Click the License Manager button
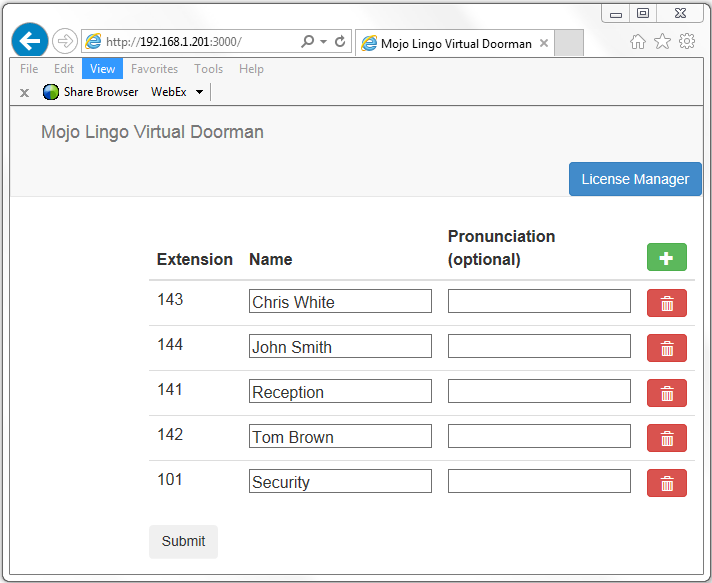712x583 pixels. coord(635,179)
